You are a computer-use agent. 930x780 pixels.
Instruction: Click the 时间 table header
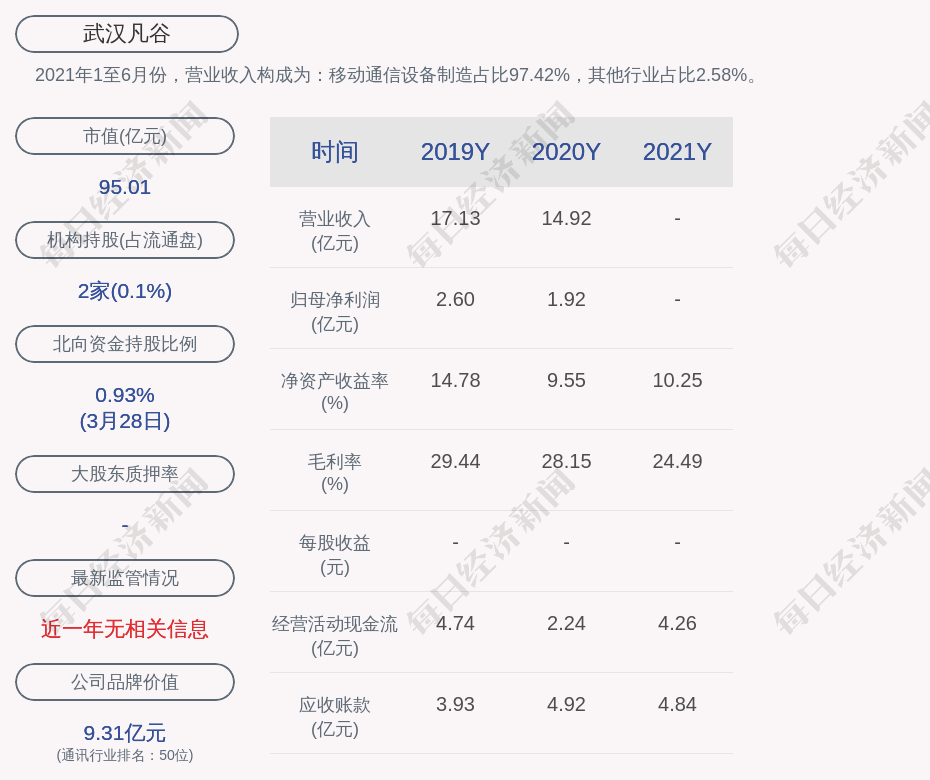[x=334, y=152]
